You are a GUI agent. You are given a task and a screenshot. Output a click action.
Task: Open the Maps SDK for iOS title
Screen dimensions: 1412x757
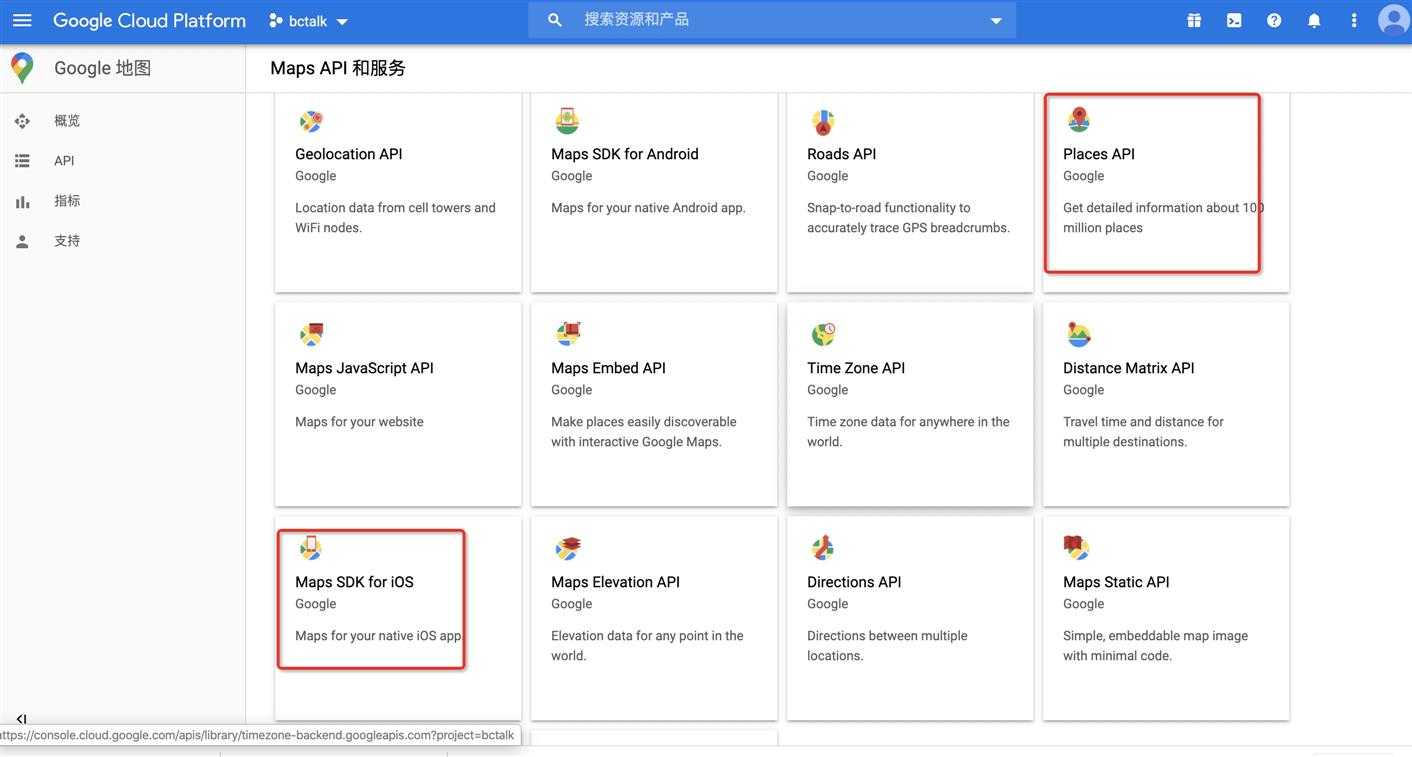coord(354,582)
